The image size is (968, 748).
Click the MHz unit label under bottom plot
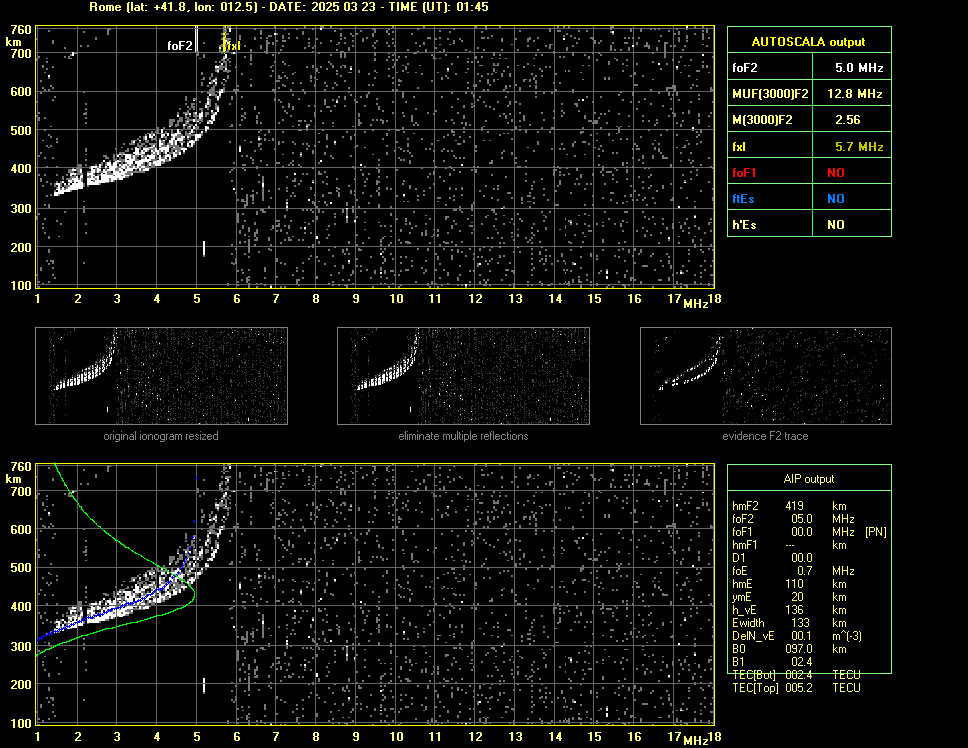point(695,740)
